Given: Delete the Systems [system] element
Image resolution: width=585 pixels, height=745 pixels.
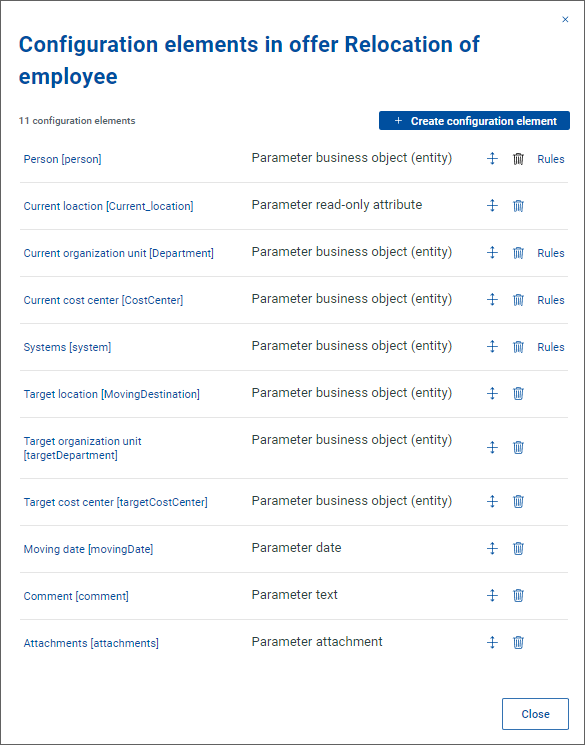Looking at the screenshot, I should pos(518,347).
